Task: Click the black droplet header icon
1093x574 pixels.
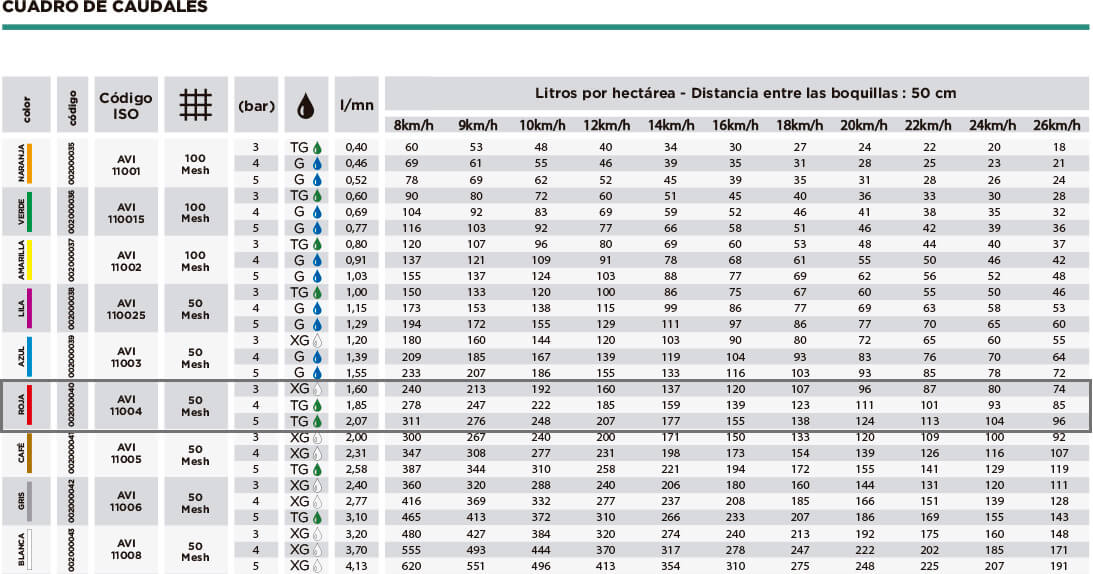Action: point(305,107)
